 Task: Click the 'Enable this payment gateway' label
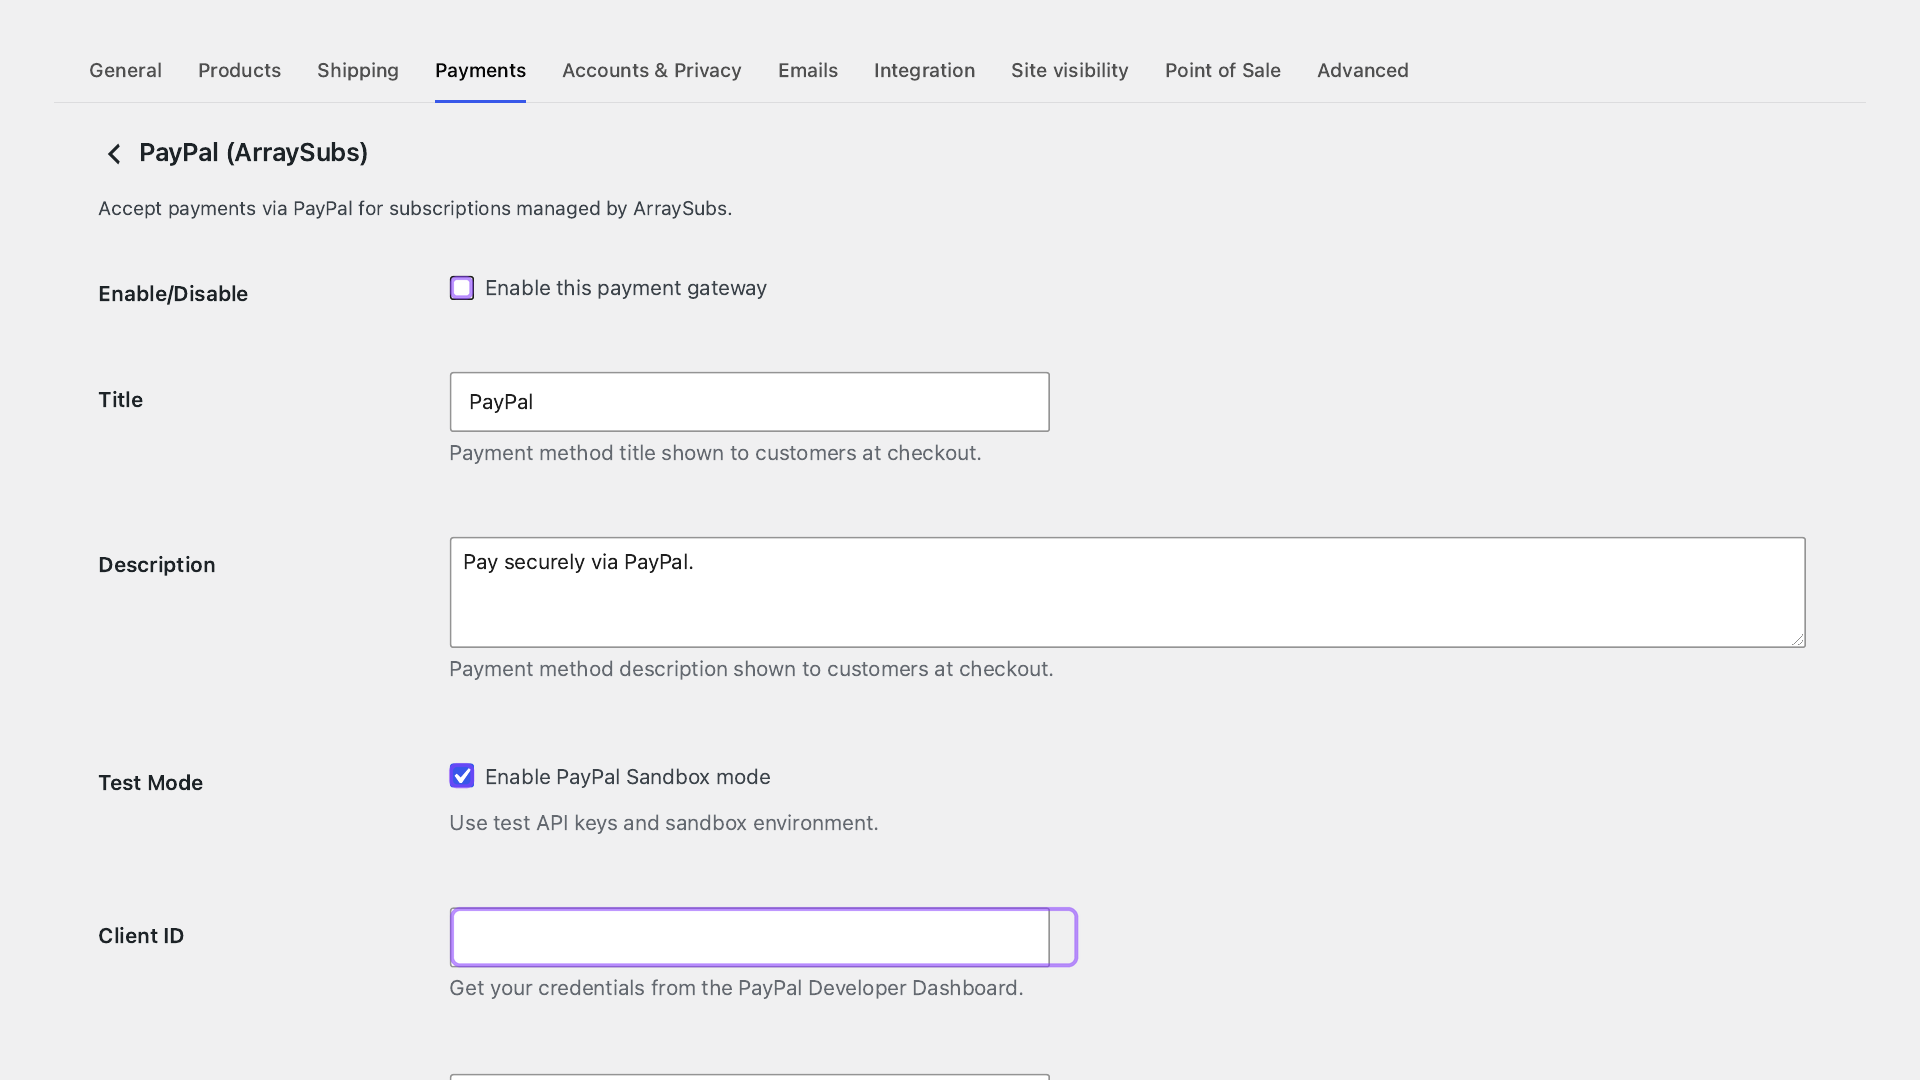coord(625,288)
